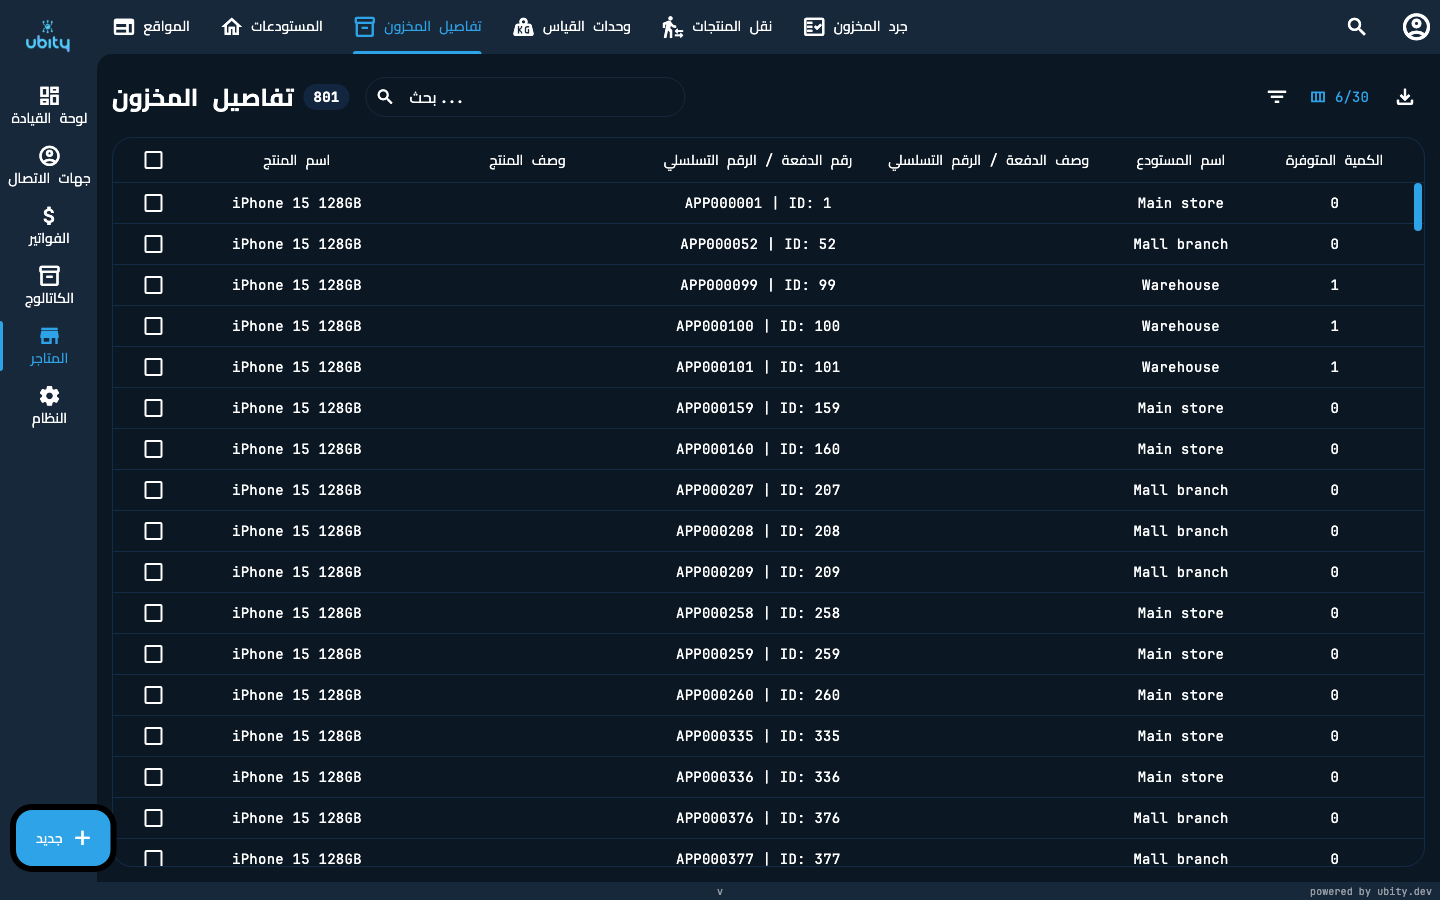Click the top-bar search magnifier icon
This screenshot has width=1440, height=900.
(1356, 27)
